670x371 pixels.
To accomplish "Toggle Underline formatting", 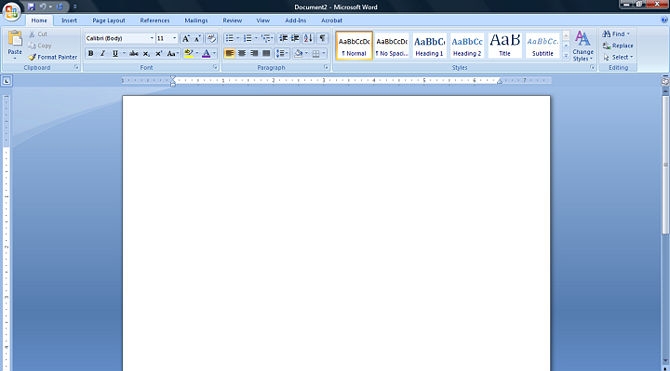I will pos(115,53).
